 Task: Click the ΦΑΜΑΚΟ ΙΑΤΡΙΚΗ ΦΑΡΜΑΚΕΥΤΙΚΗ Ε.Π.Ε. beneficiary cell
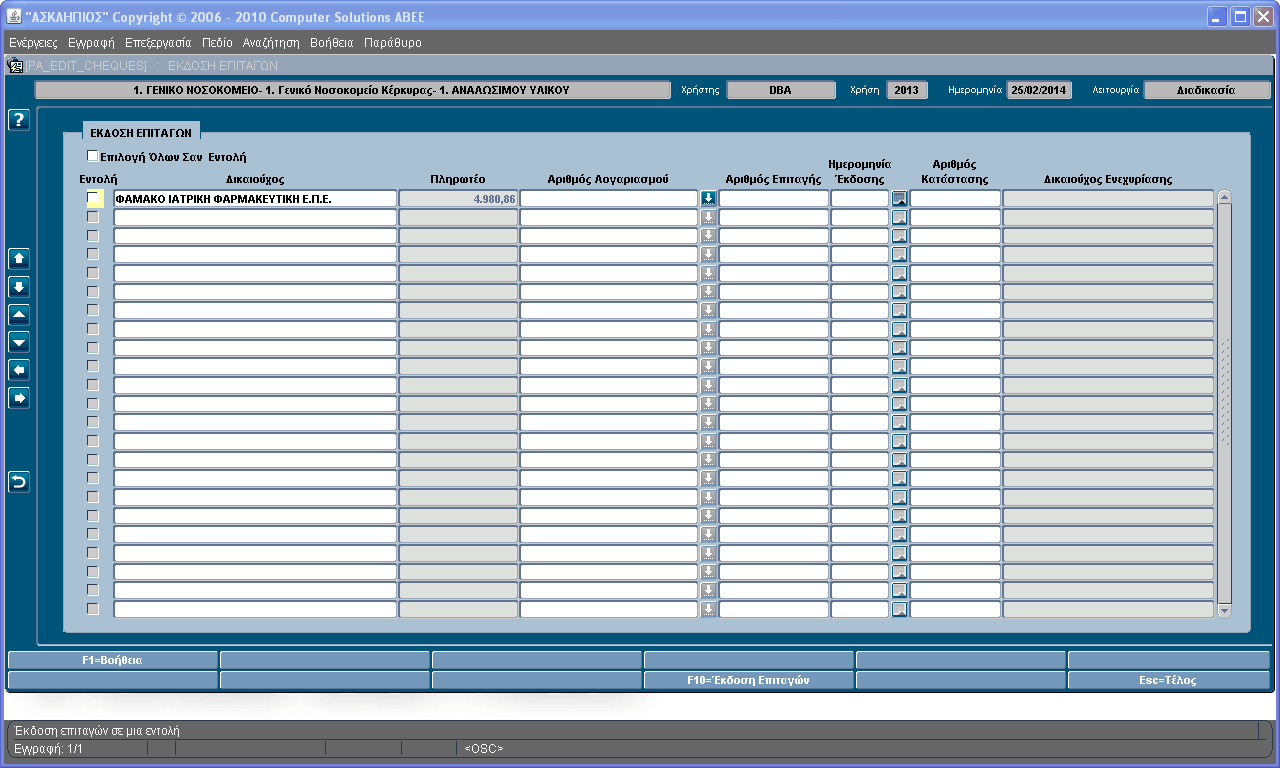tap(255, 199)
